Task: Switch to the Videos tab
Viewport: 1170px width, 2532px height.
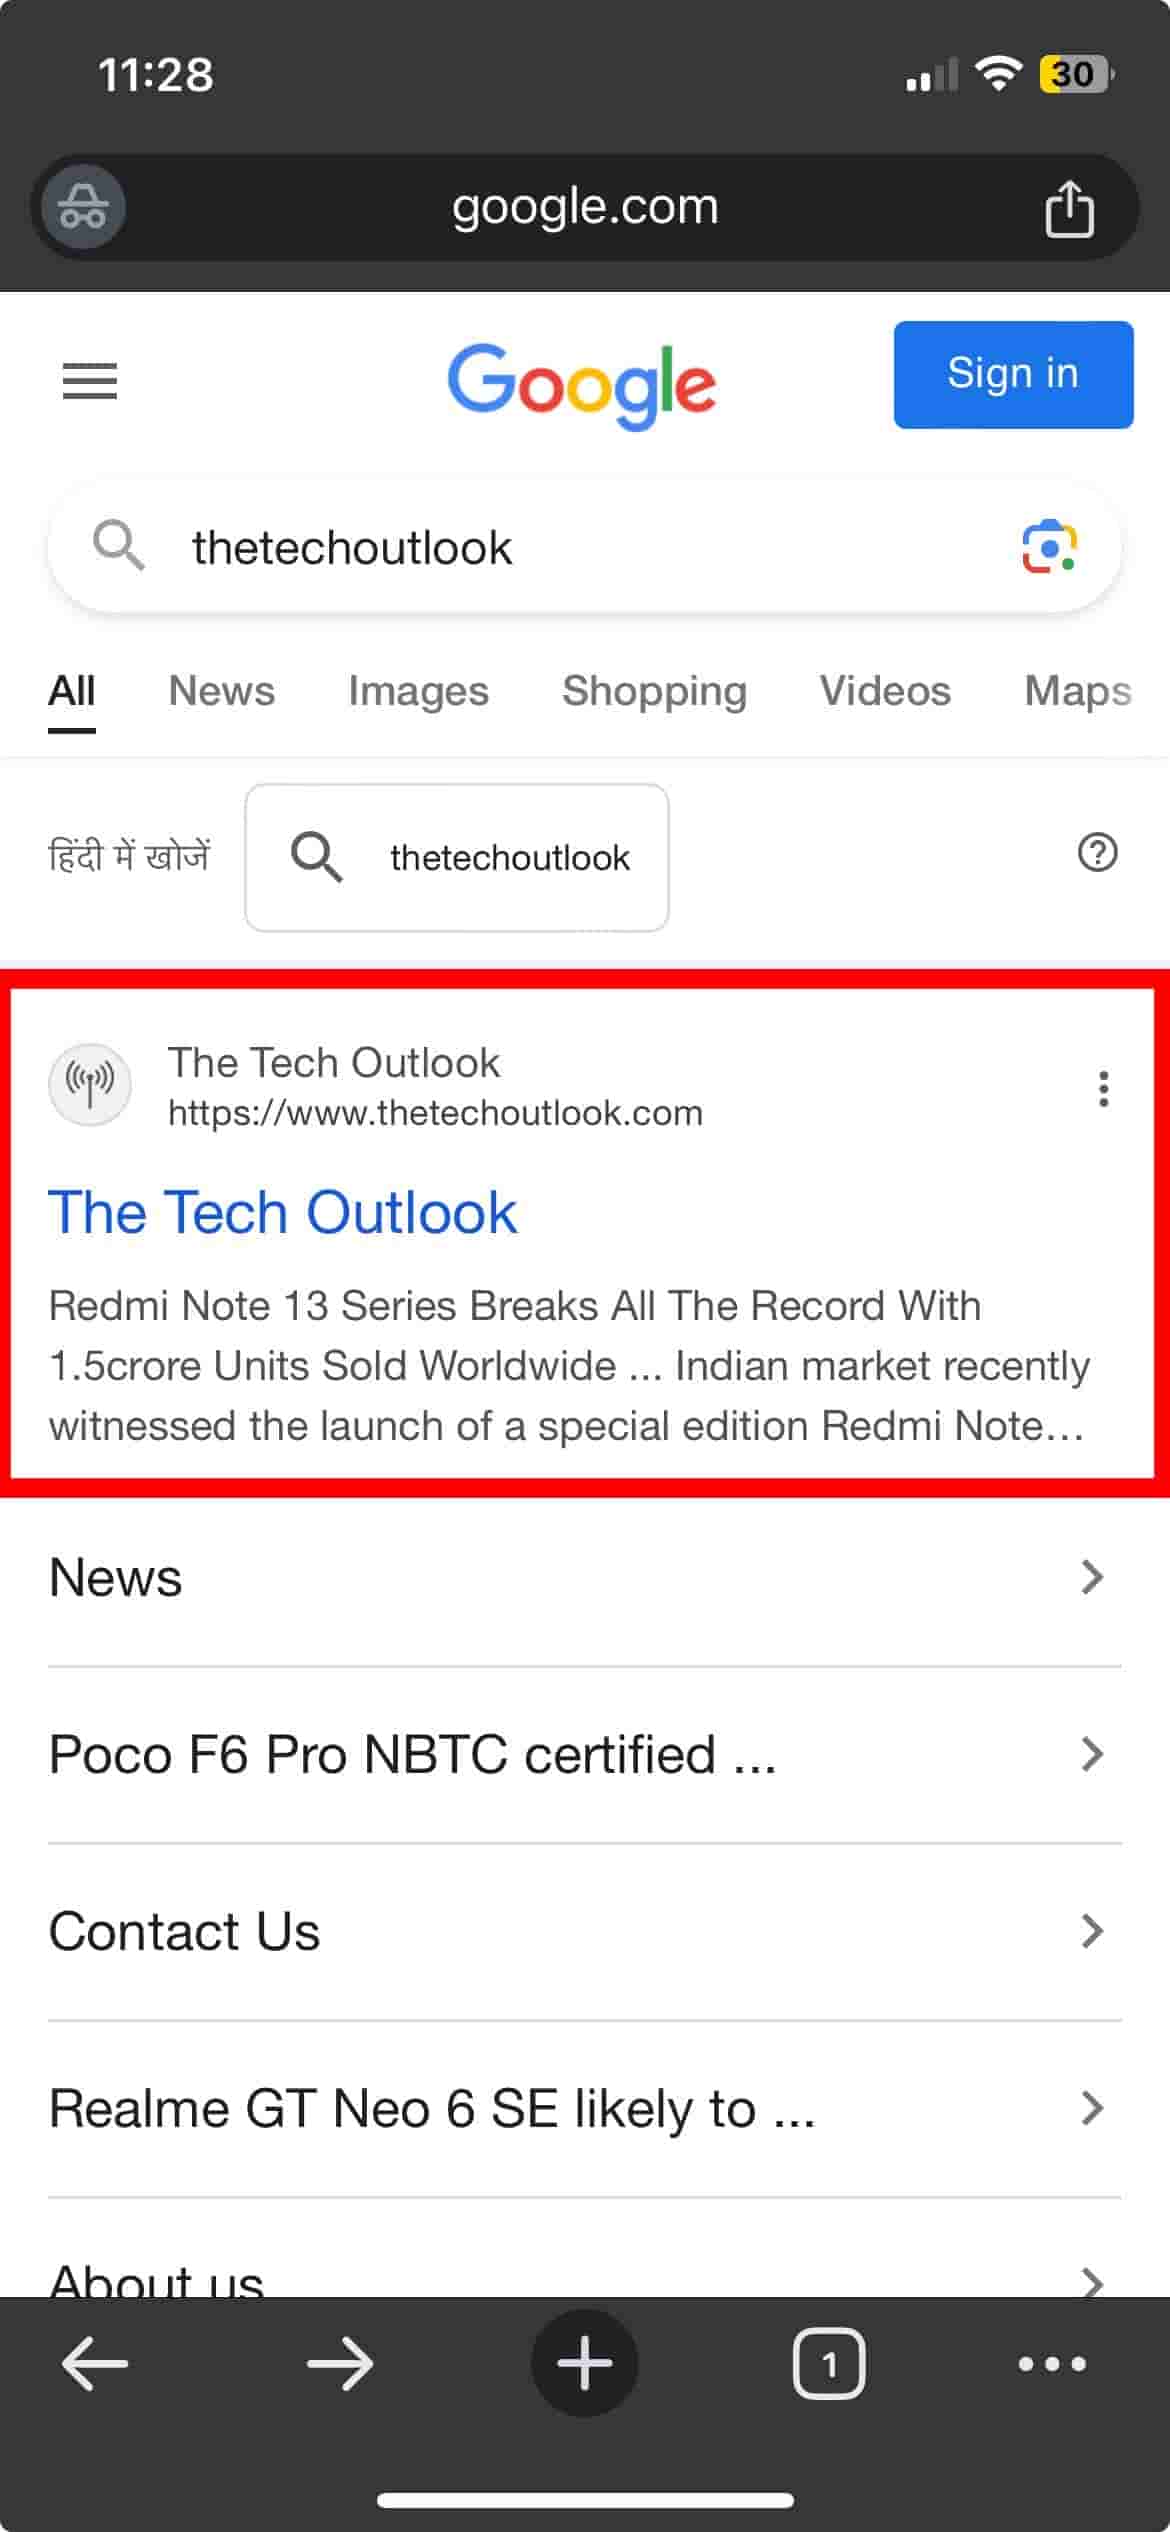Action: pyautogui.click(x=885, y=691)
